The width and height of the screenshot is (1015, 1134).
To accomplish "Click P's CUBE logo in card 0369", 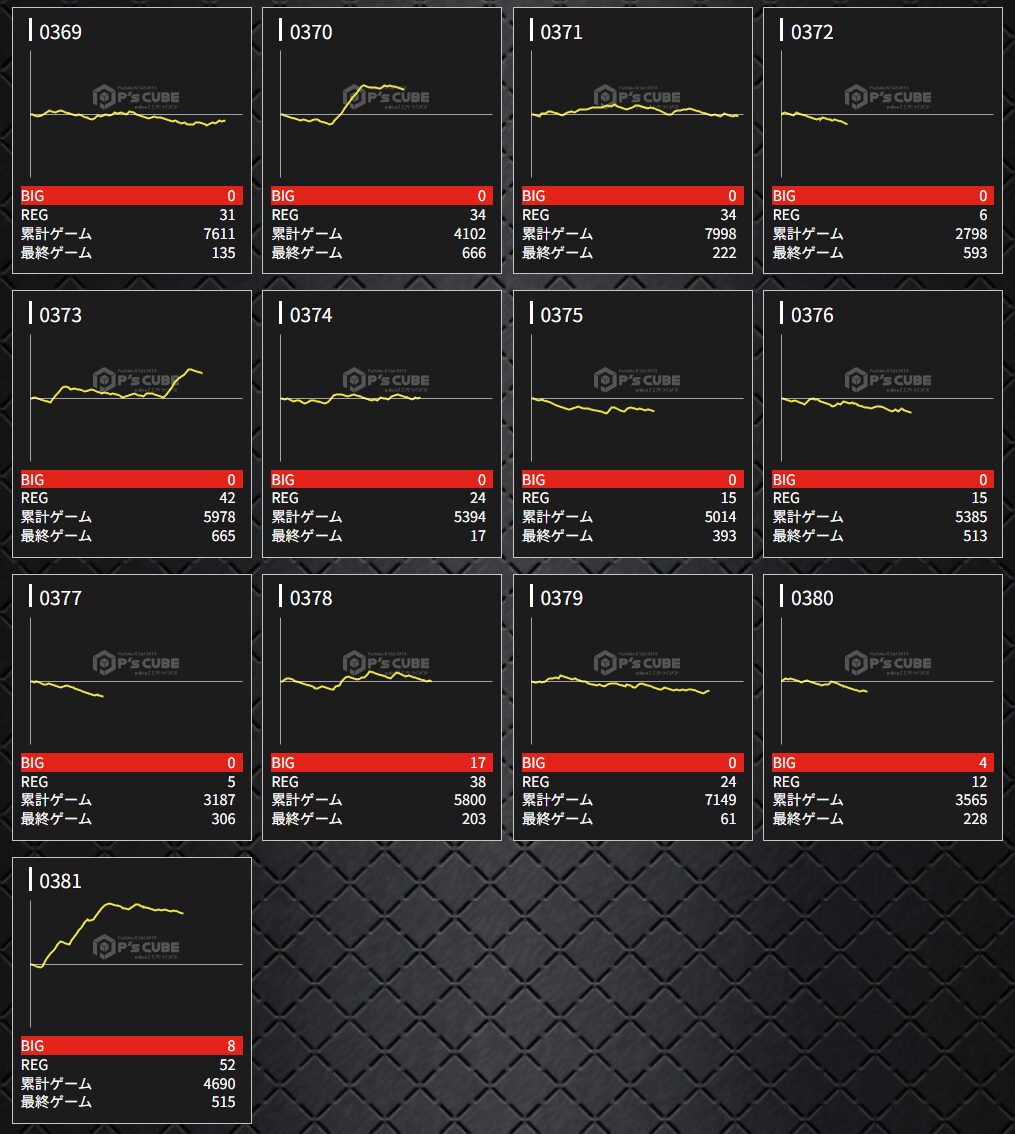I will click(x=136, y=96).
